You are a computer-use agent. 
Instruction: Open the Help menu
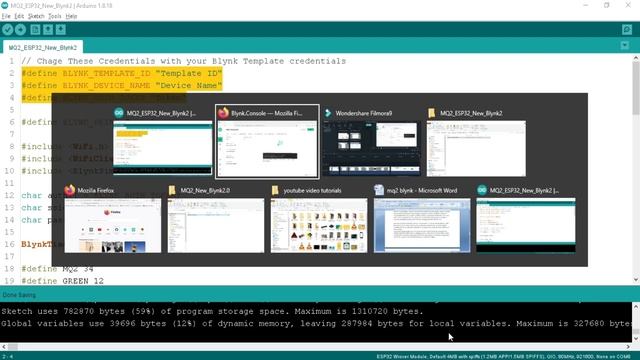[x=71, y=16]
